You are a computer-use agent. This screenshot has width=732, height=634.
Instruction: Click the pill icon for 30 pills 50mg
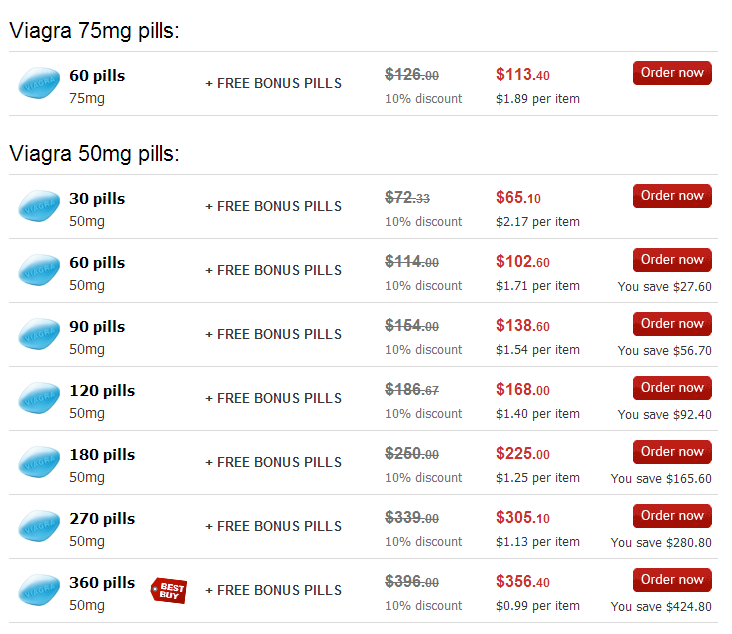[x=39, y=206]
